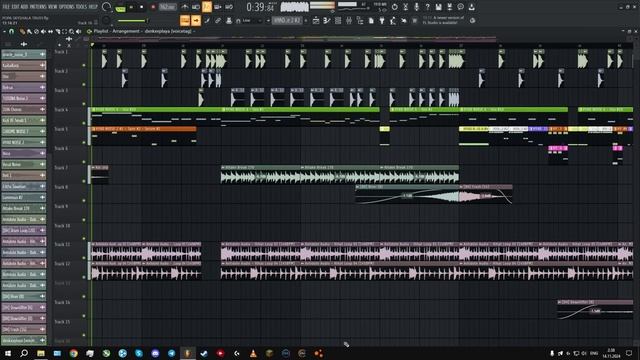Click the render/export audio icon
This screenshot has height=360, width=640.
coord(449,7)
